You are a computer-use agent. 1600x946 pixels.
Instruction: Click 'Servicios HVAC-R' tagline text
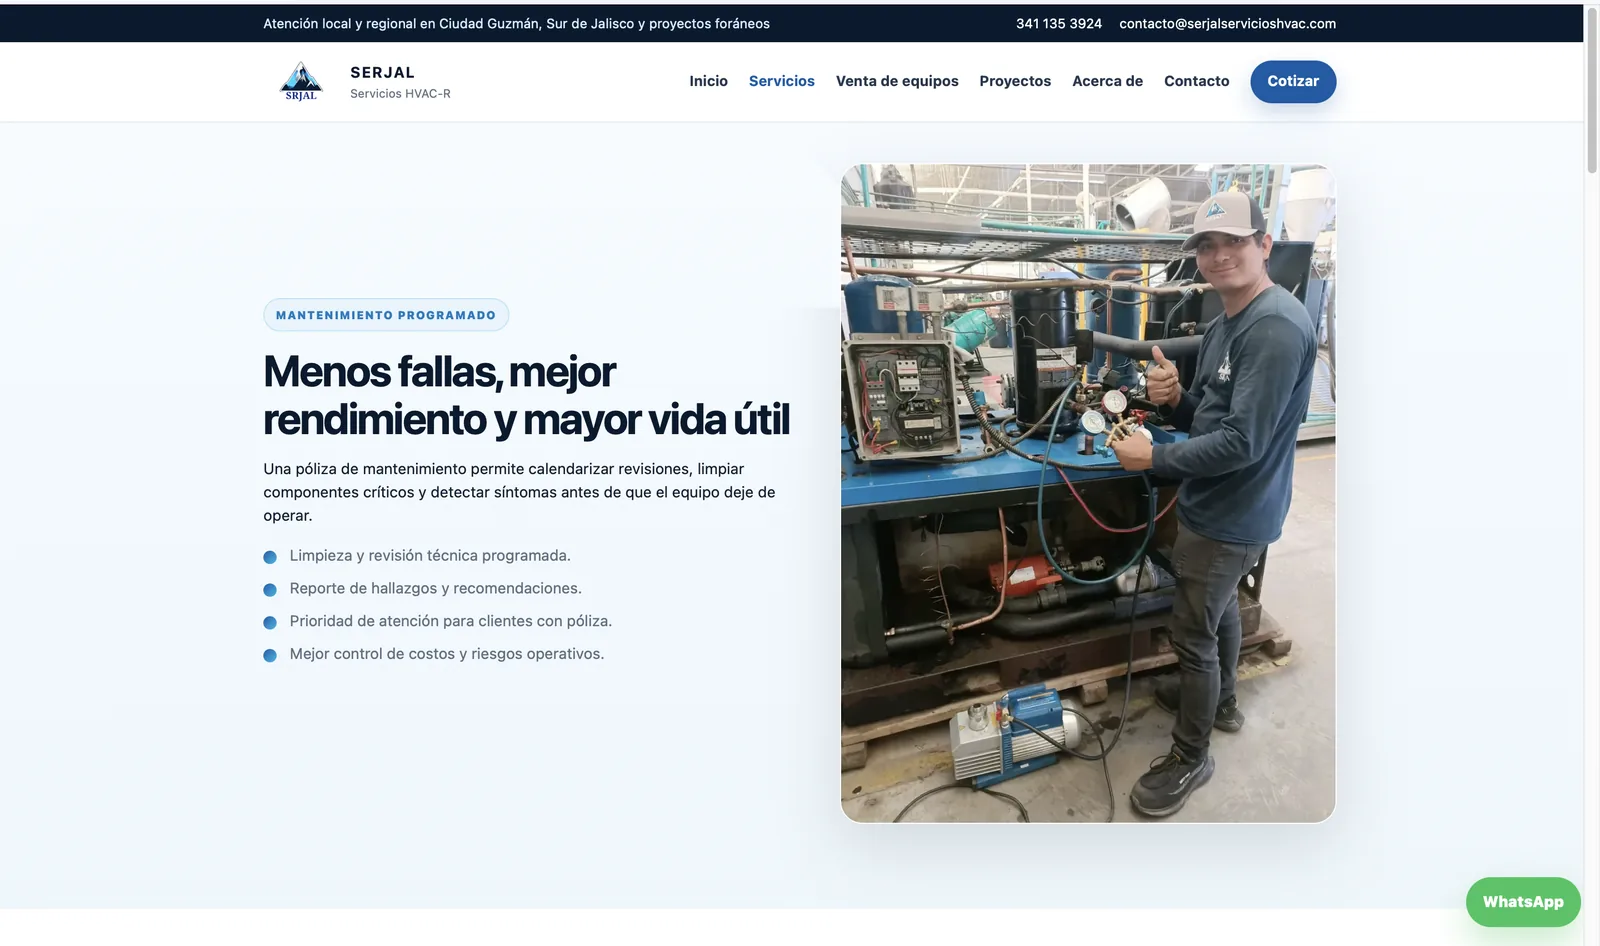[400, 94]
